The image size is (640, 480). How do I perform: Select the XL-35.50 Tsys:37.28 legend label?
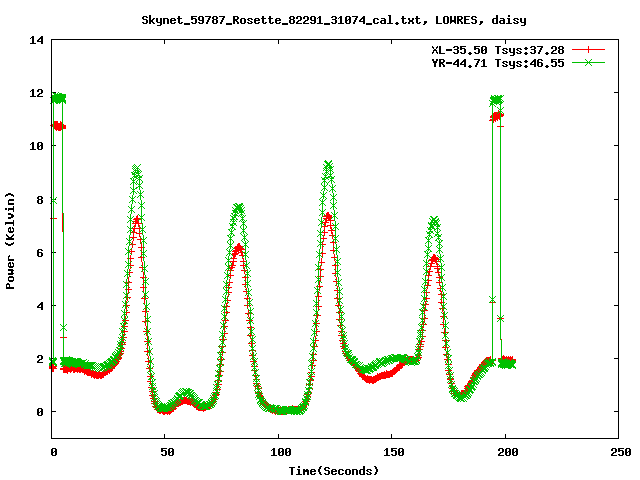(498, 50)
